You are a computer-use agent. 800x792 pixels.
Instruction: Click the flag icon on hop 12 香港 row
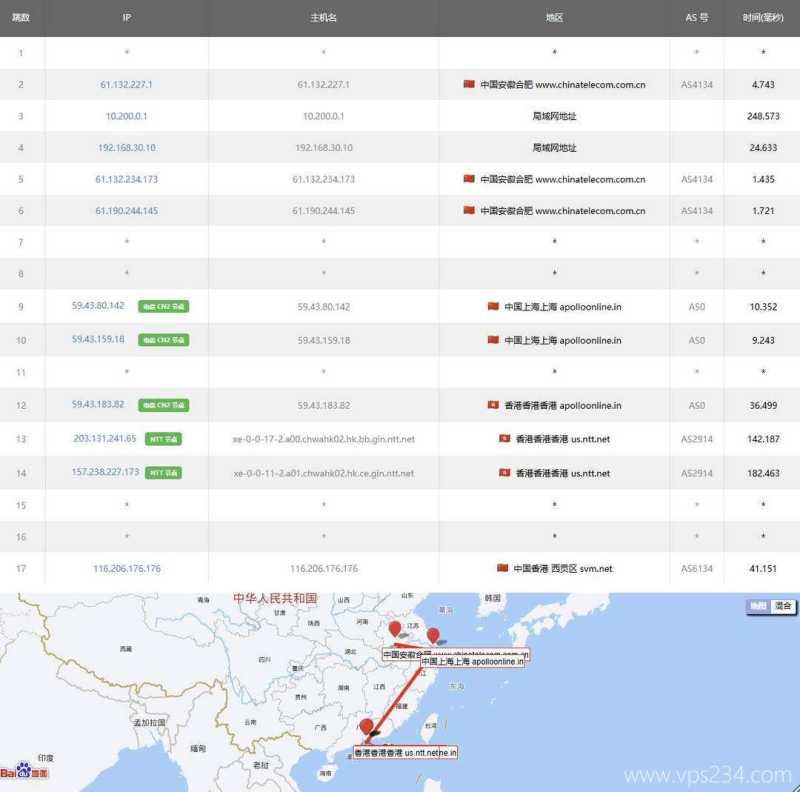point(490,404)
